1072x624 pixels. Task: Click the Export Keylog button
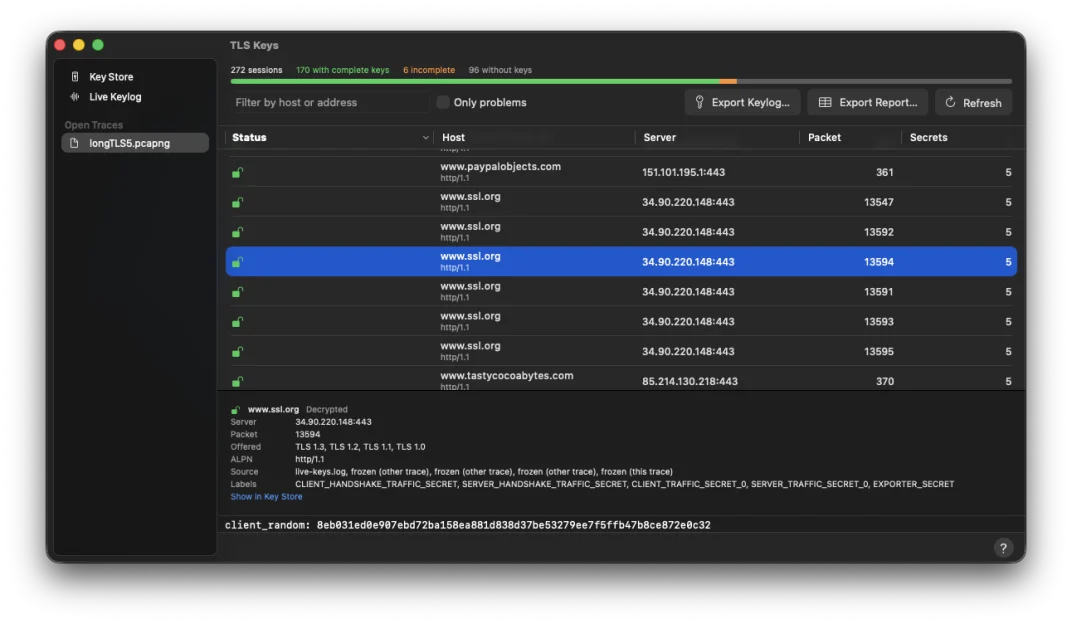tap(742, 103)
